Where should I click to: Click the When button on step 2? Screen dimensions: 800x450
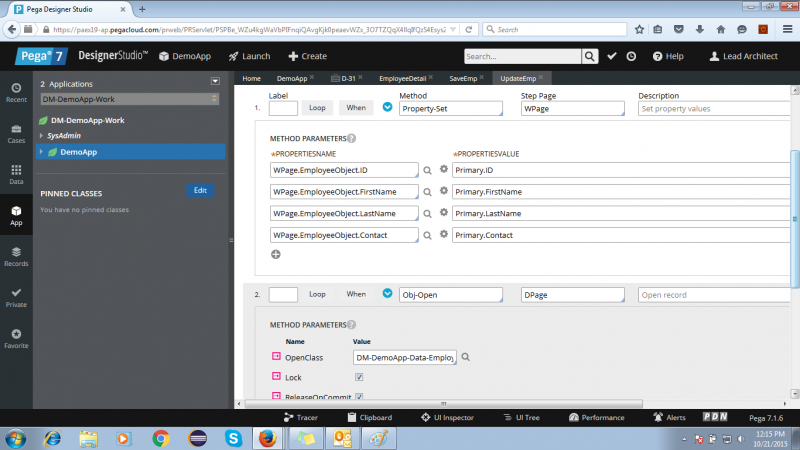tap(356, 294)
